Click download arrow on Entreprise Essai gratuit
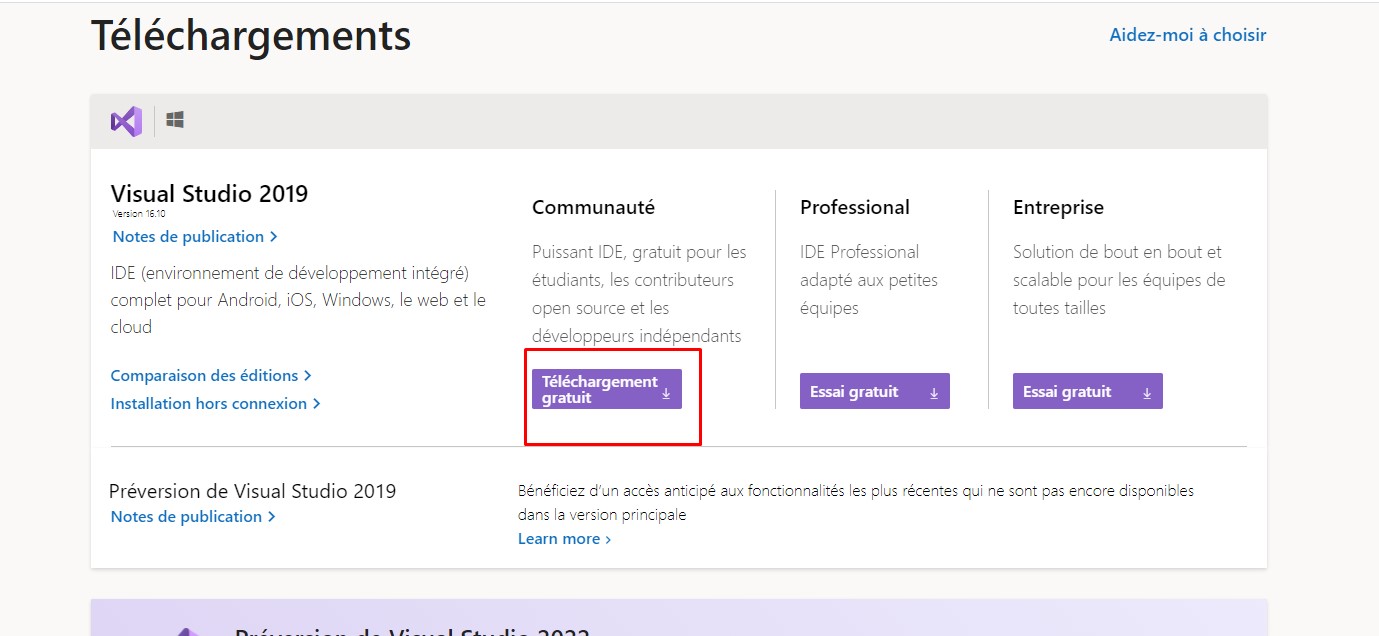This screenshot has height=636, width=1379. click(x=1147, y=393)
